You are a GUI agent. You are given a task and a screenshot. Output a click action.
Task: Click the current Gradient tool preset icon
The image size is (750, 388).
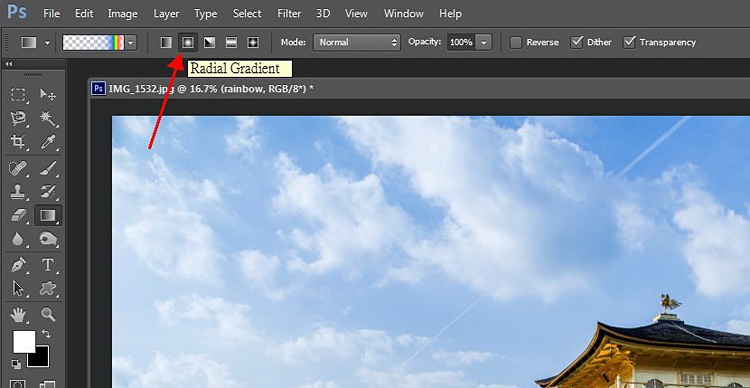29,43
